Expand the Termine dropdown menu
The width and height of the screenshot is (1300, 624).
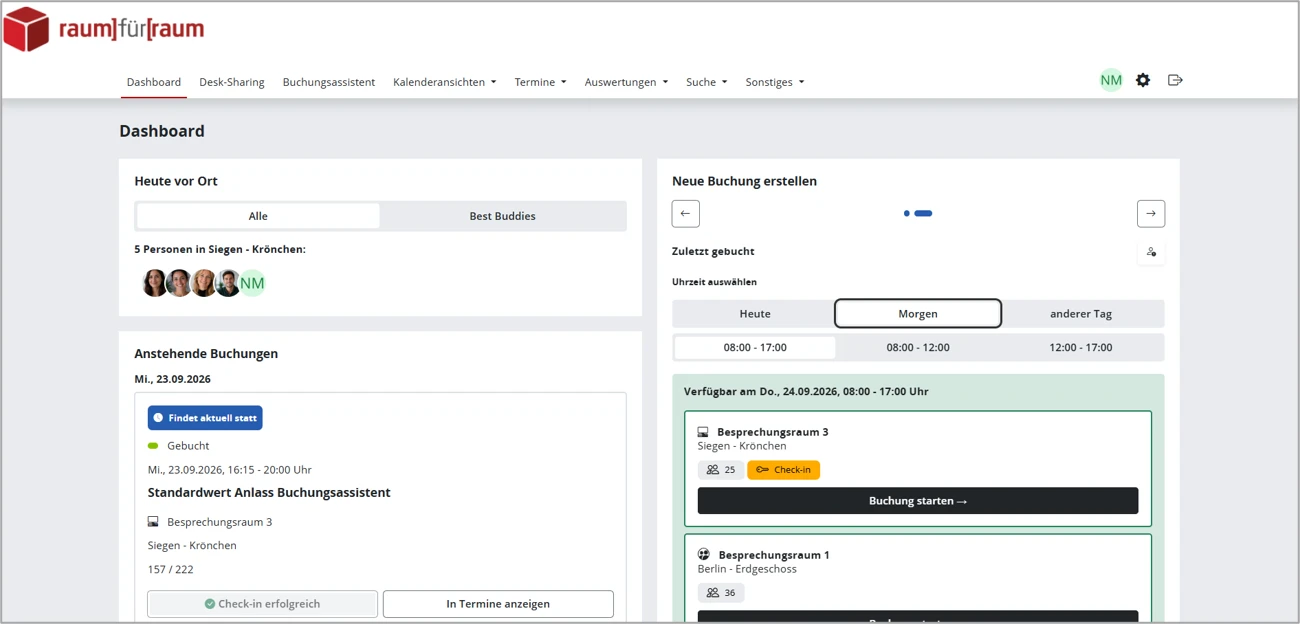[541, 82]
